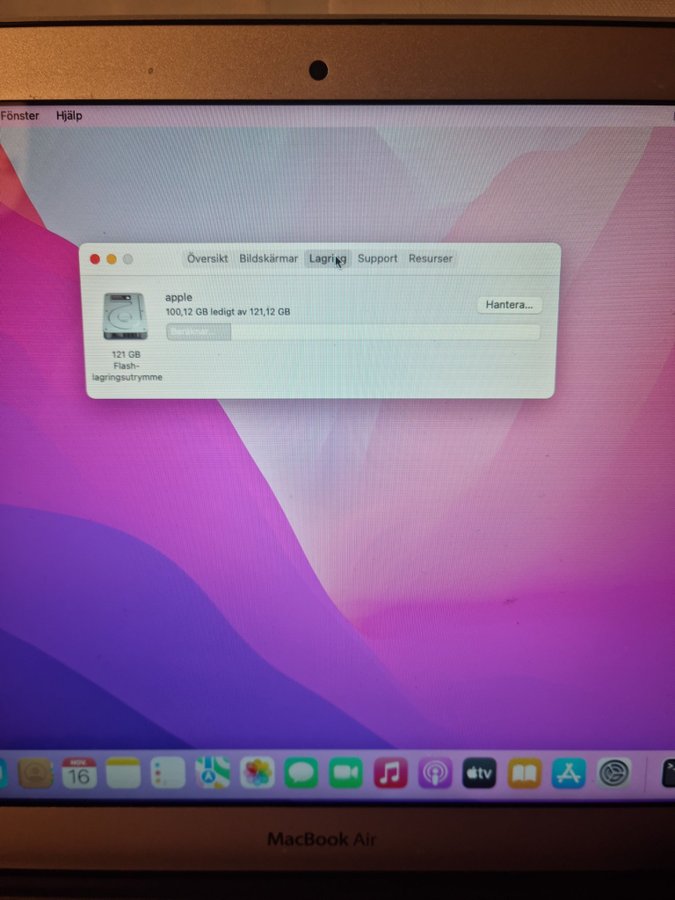Switch to the Bildskärmar tab
The width and height of the screenshot is (675, 900).
(268, 258)
